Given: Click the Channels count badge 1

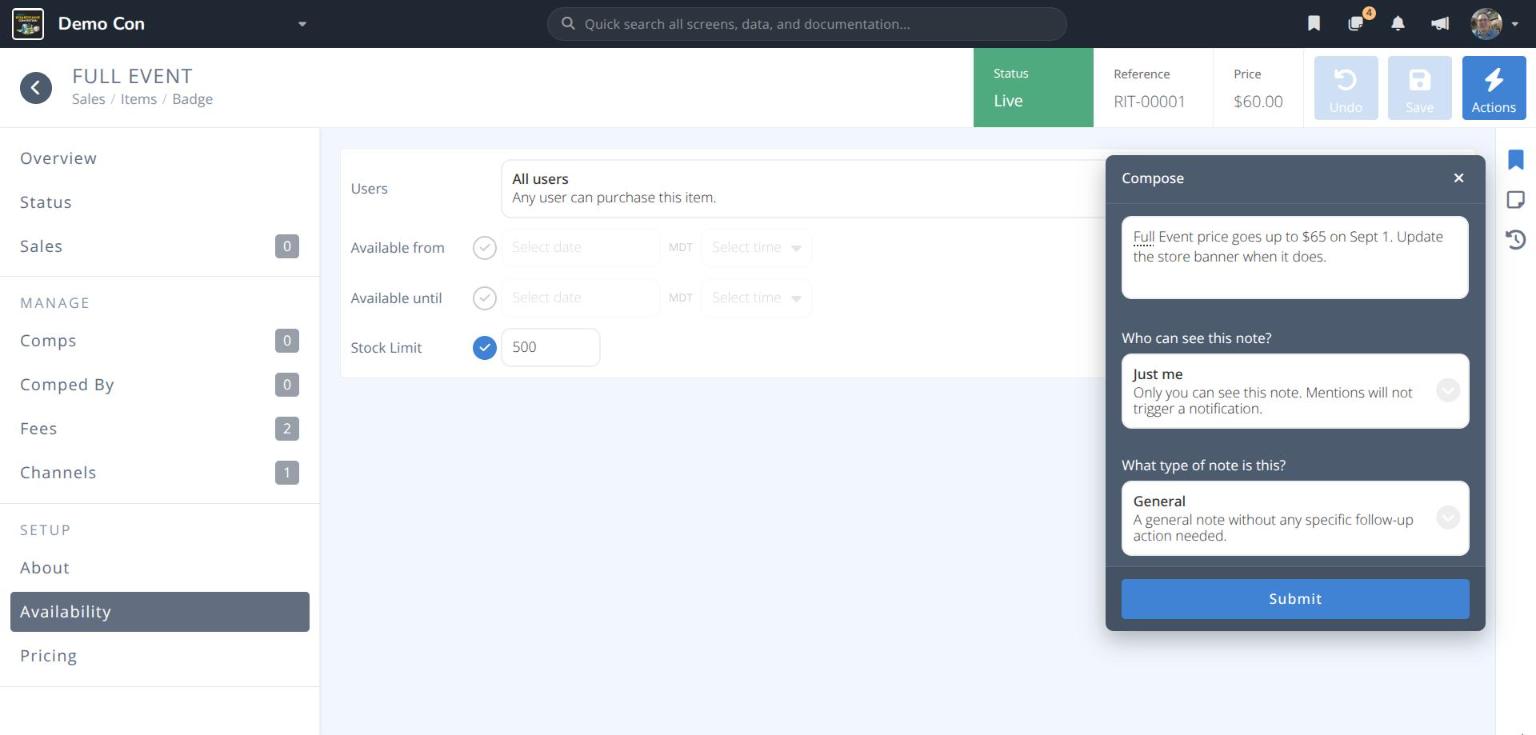Looking at the screenshot, I should 287,473.
